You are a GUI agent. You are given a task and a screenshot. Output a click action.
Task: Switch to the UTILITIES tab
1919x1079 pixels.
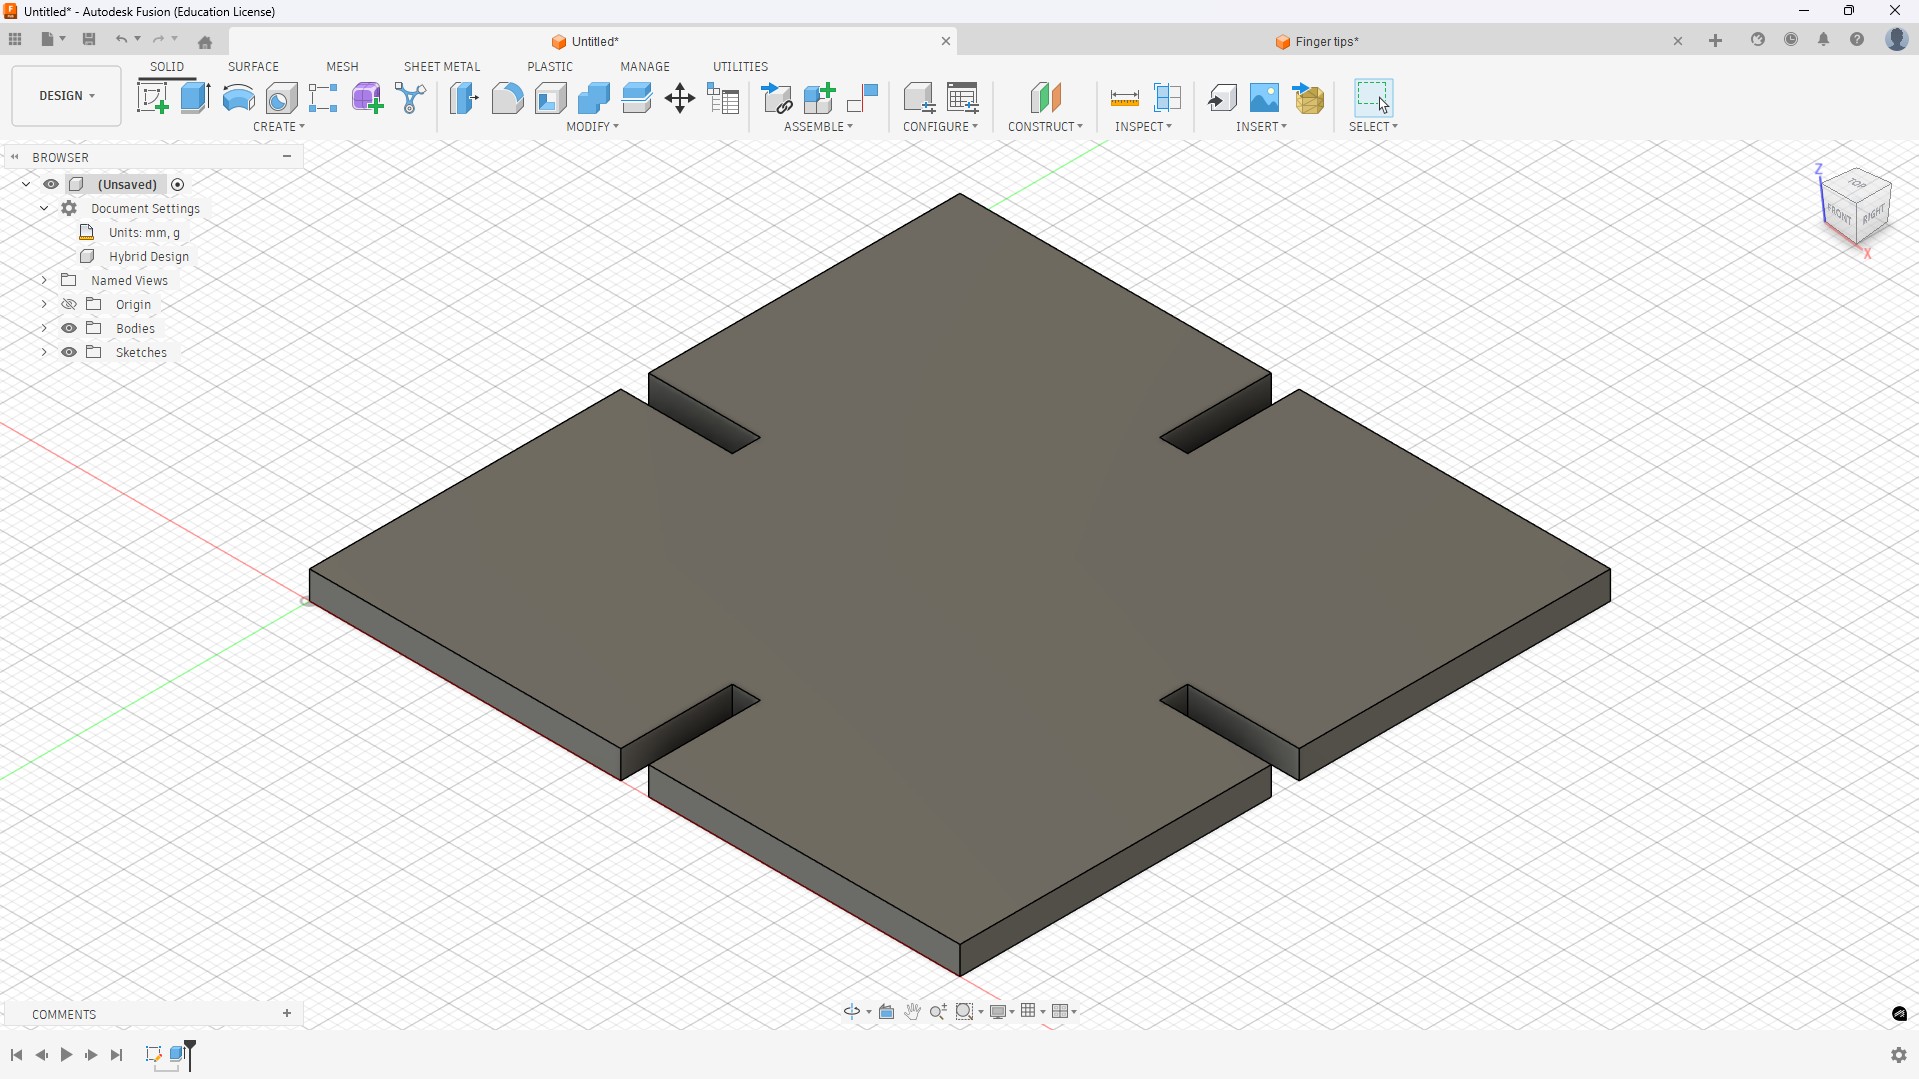point(740,67)
